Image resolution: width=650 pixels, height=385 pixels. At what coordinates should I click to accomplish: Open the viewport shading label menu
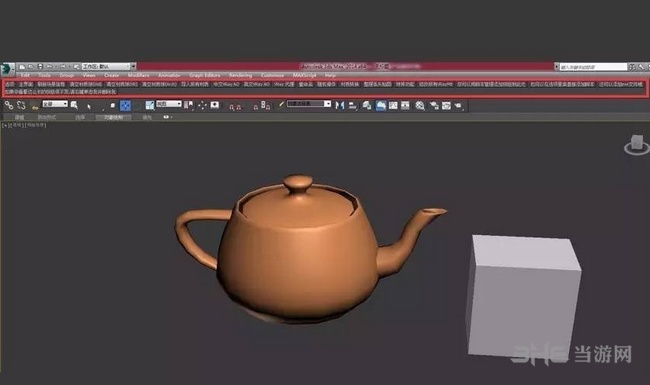tap(36, 125)
